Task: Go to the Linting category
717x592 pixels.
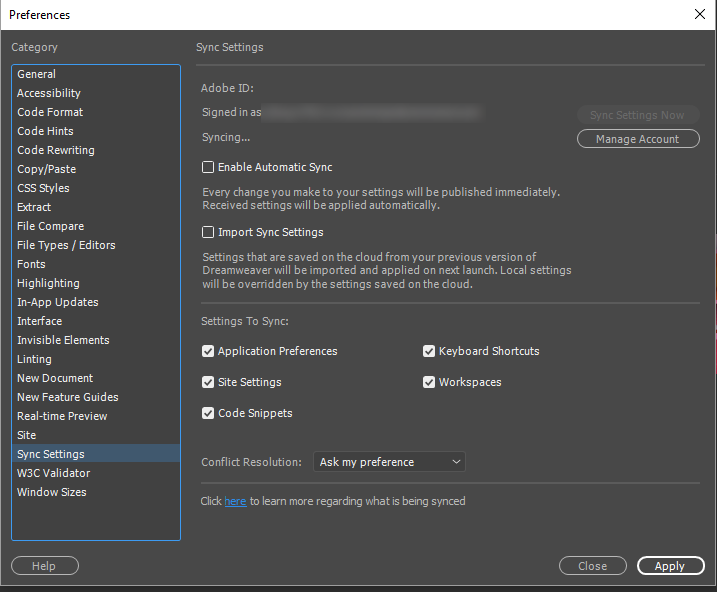Action: [34, 359]
